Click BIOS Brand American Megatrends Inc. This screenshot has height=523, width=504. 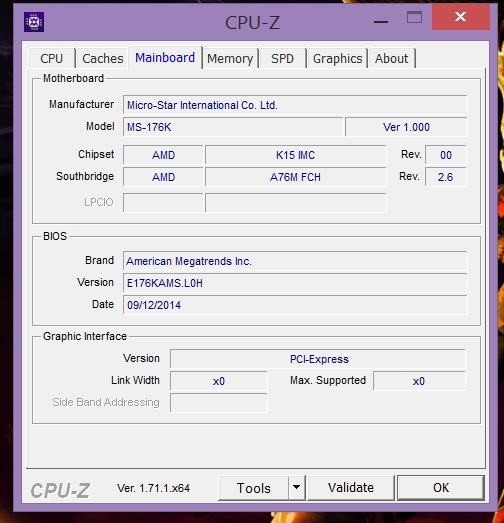(x=295, y=261)
